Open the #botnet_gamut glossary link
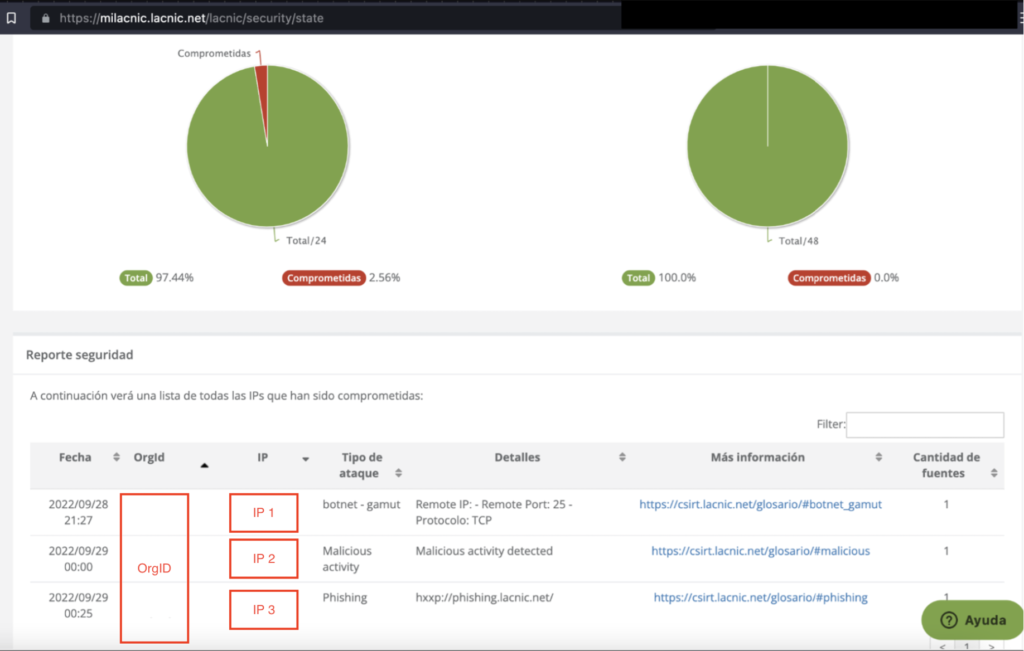 click(760, 505)
